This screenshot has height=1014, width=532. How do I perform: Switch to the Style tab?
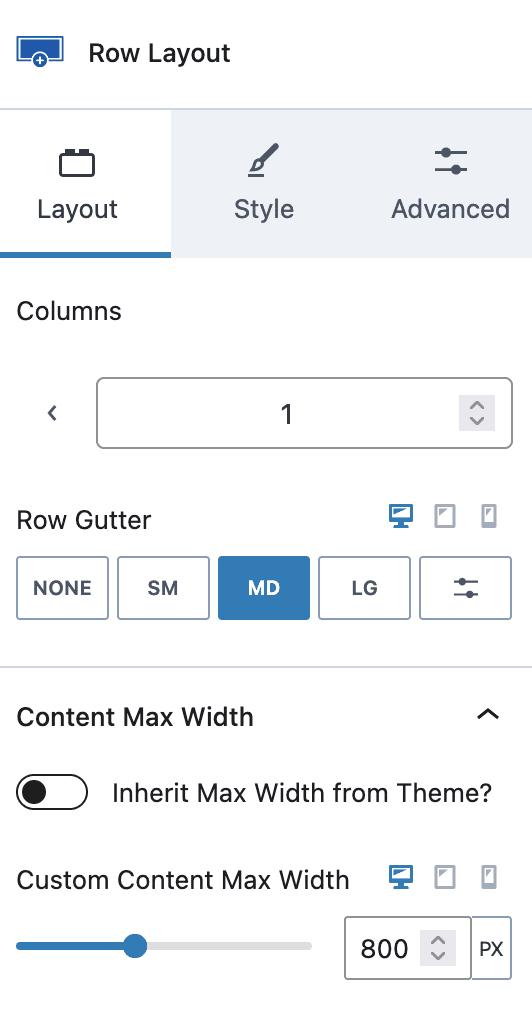(264, 184)
